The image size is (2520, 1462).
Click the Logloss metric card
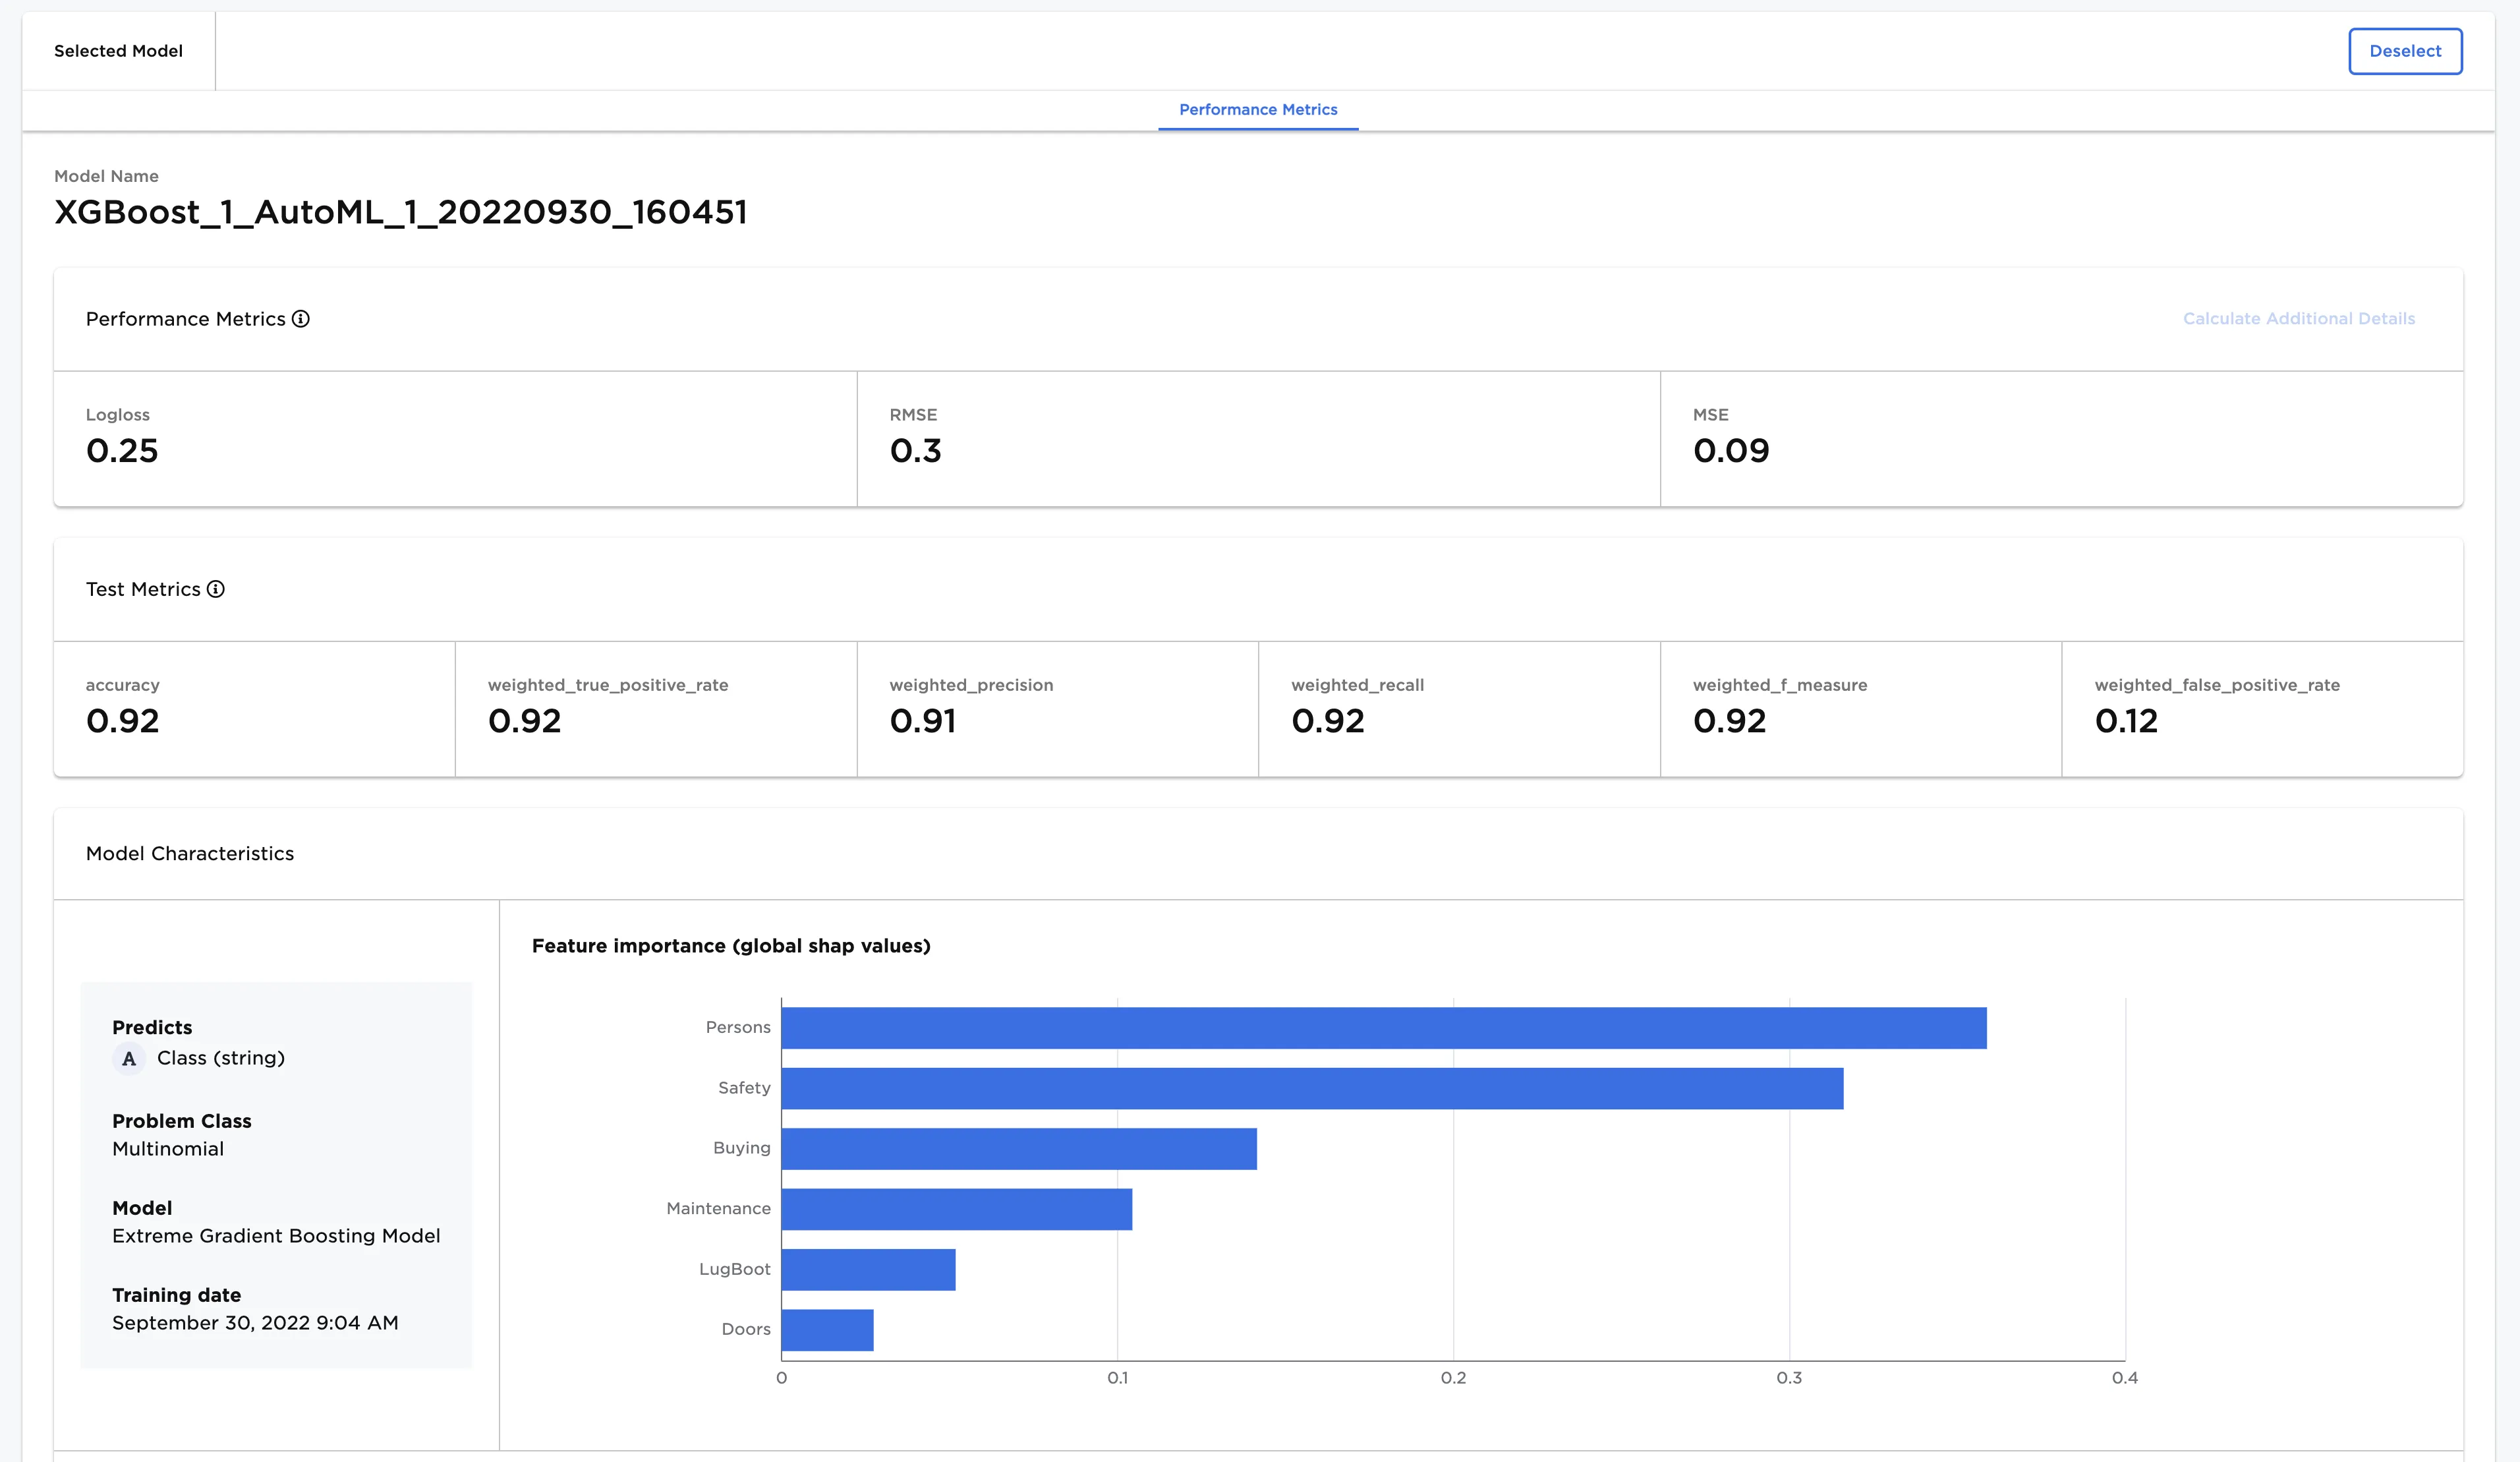(x=455, y=439)
